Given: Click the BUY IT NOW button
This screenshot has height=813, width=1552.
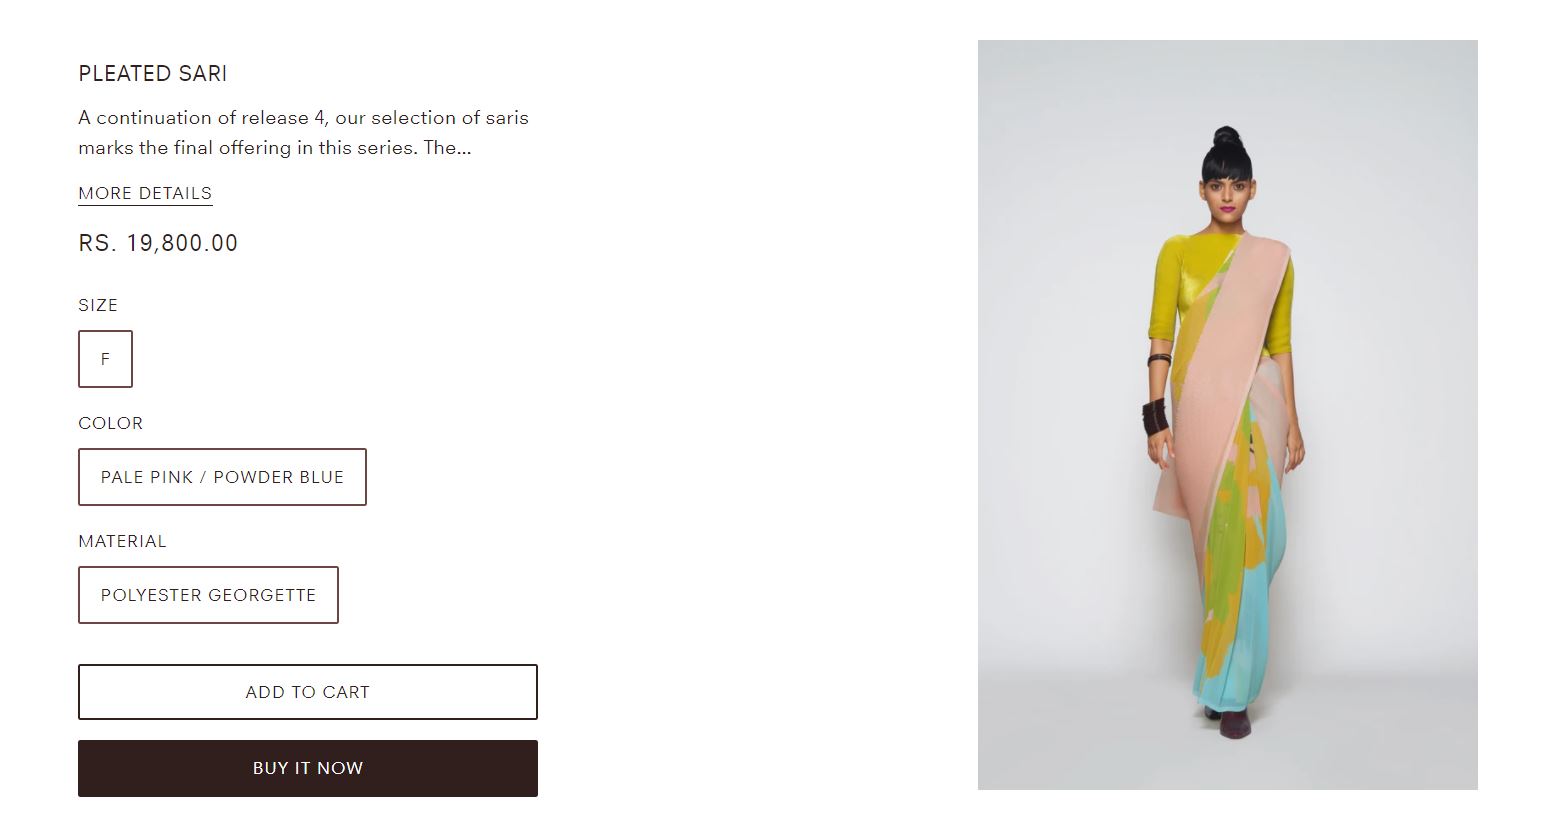Looking at the screenshot, I should (308, 768).
